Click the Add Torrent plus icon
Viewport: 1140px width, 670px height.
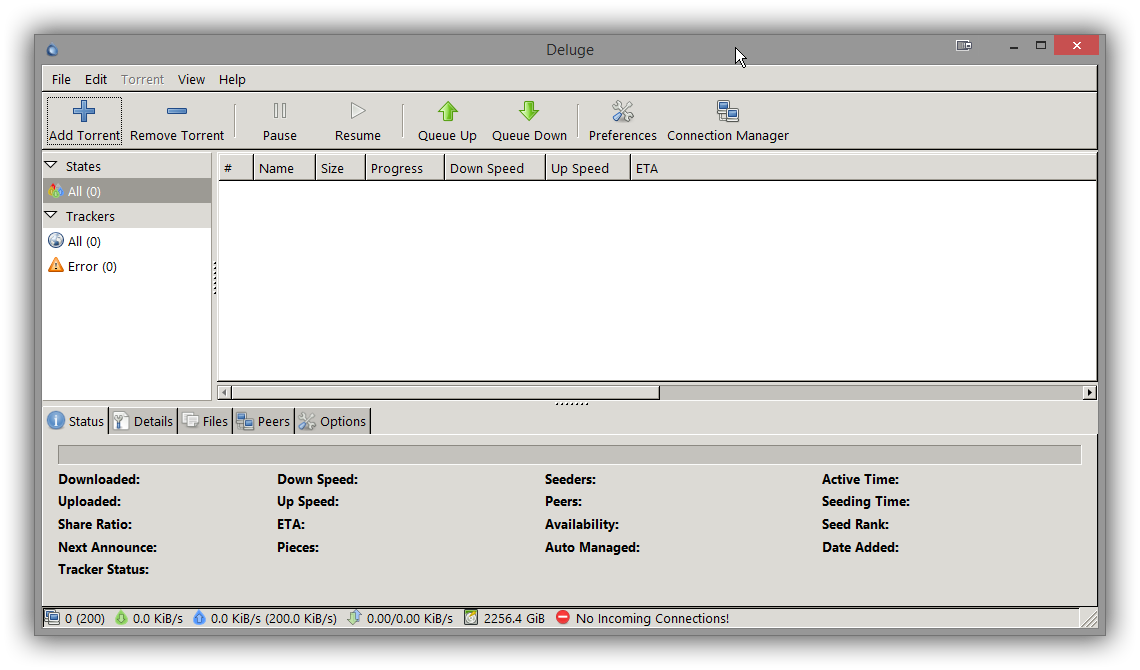pyautogui.click(x=84, y=111)
